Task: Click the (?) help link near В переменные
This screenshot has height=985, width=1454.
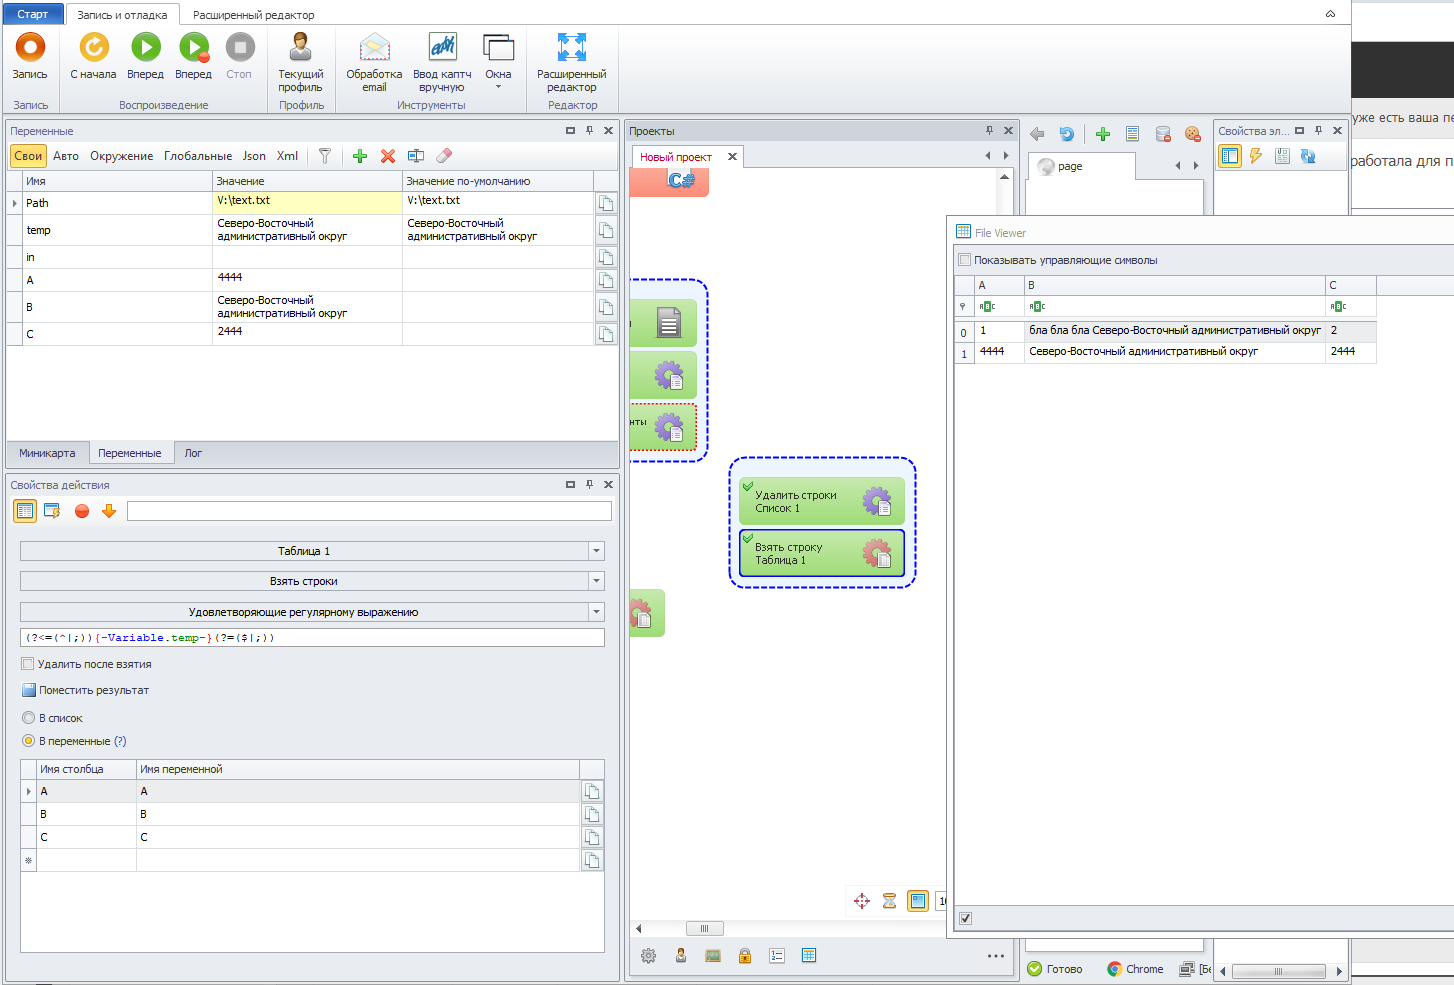Action: click(x=120, y=741)
